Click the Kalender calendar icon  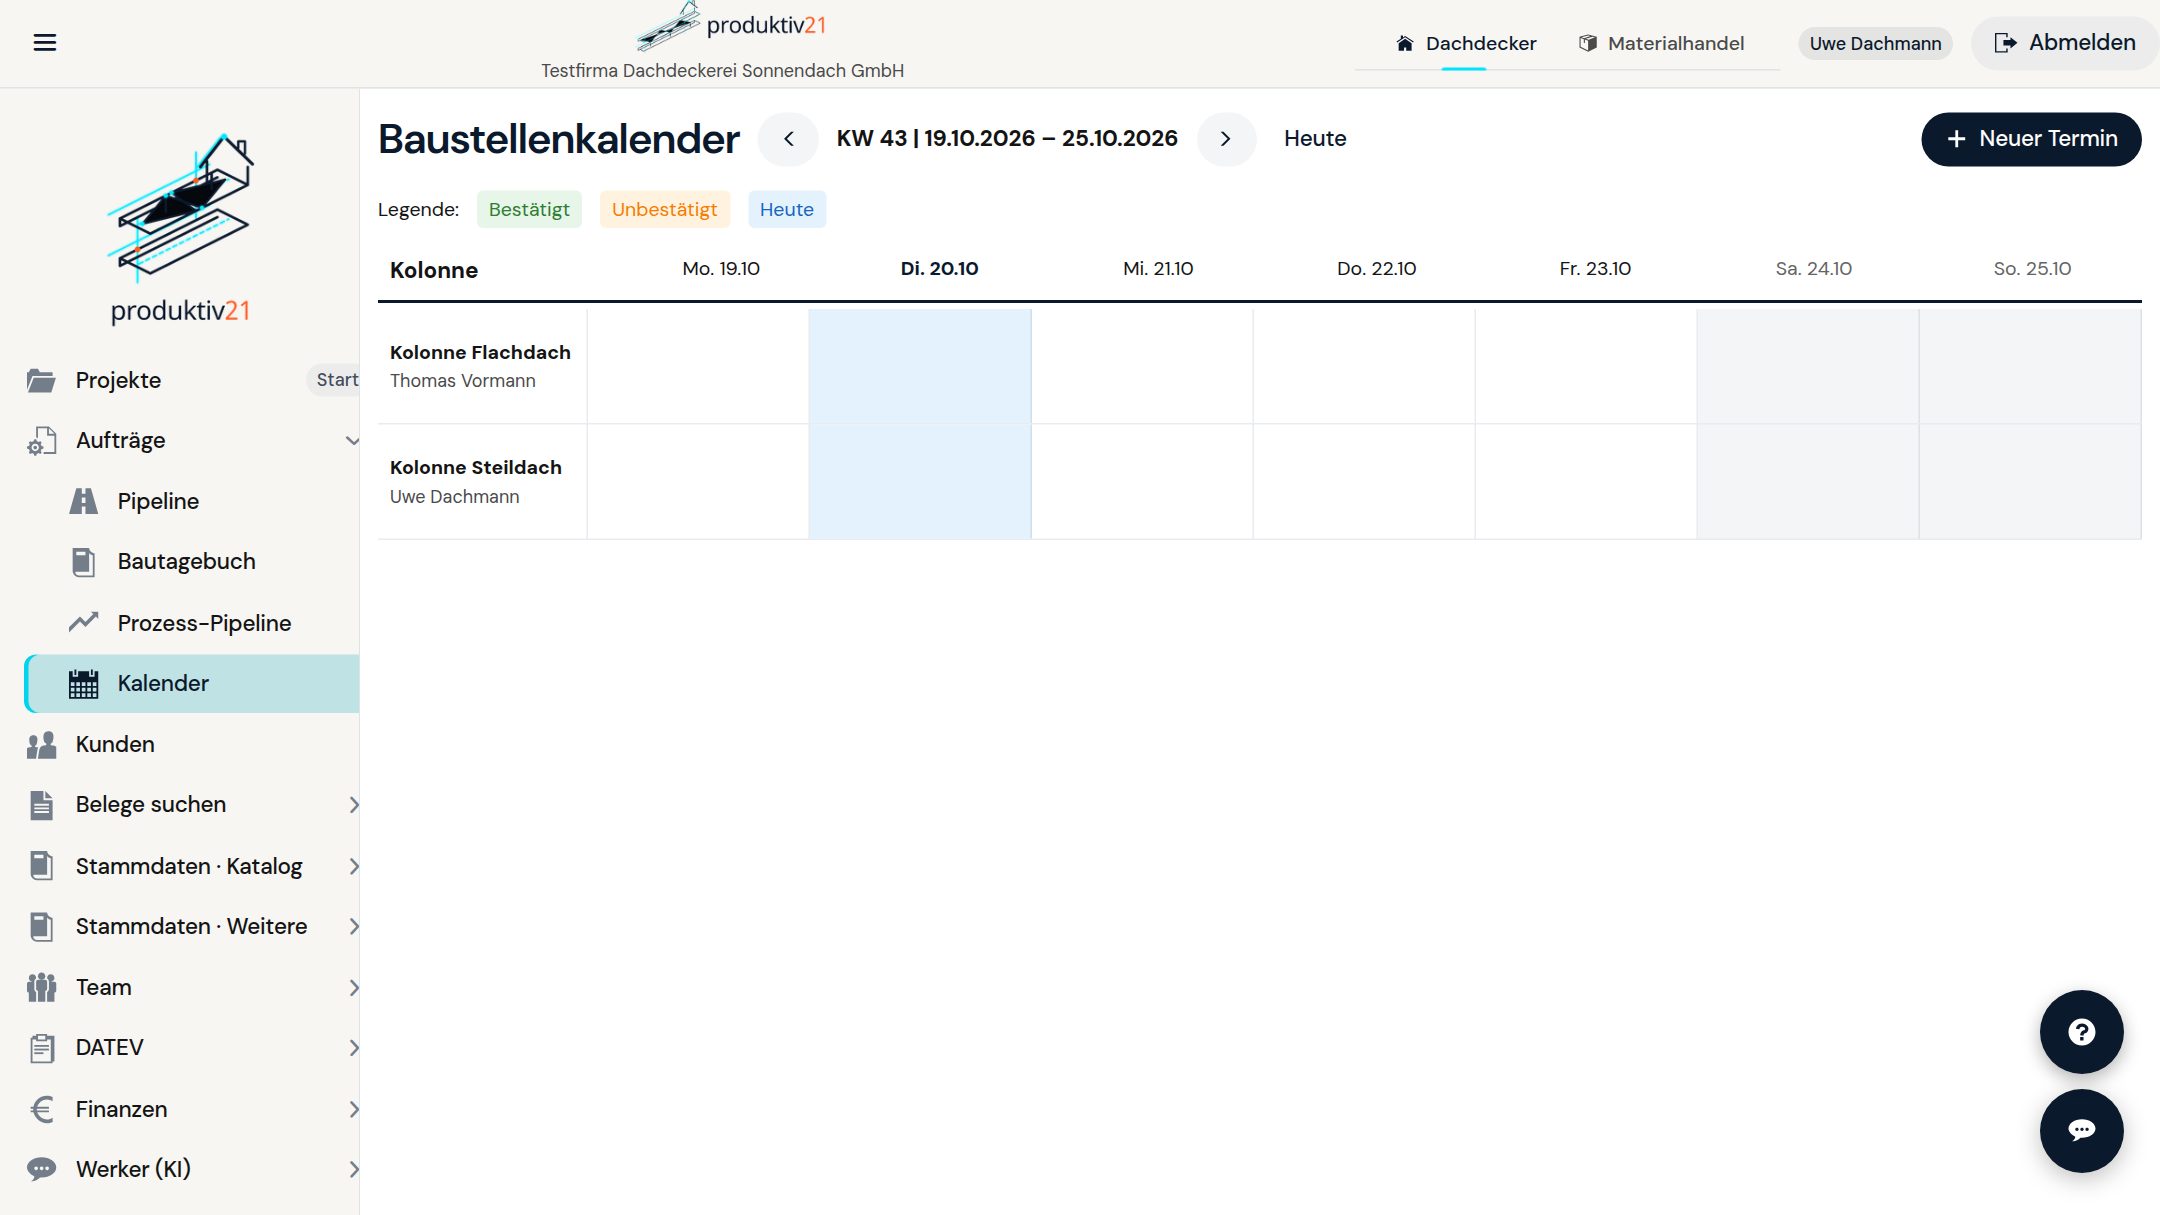click(x=83, y=684)
